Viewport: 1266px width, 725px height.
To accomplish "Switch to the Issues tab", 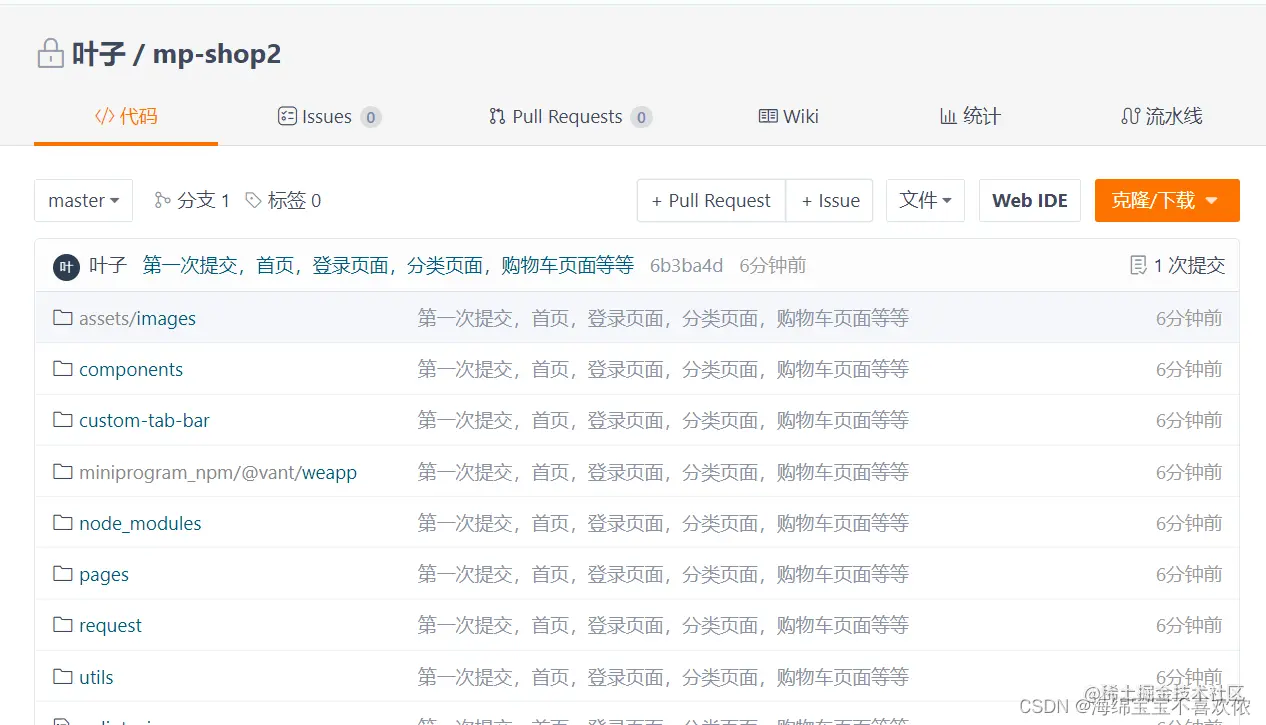I will 329,116.
